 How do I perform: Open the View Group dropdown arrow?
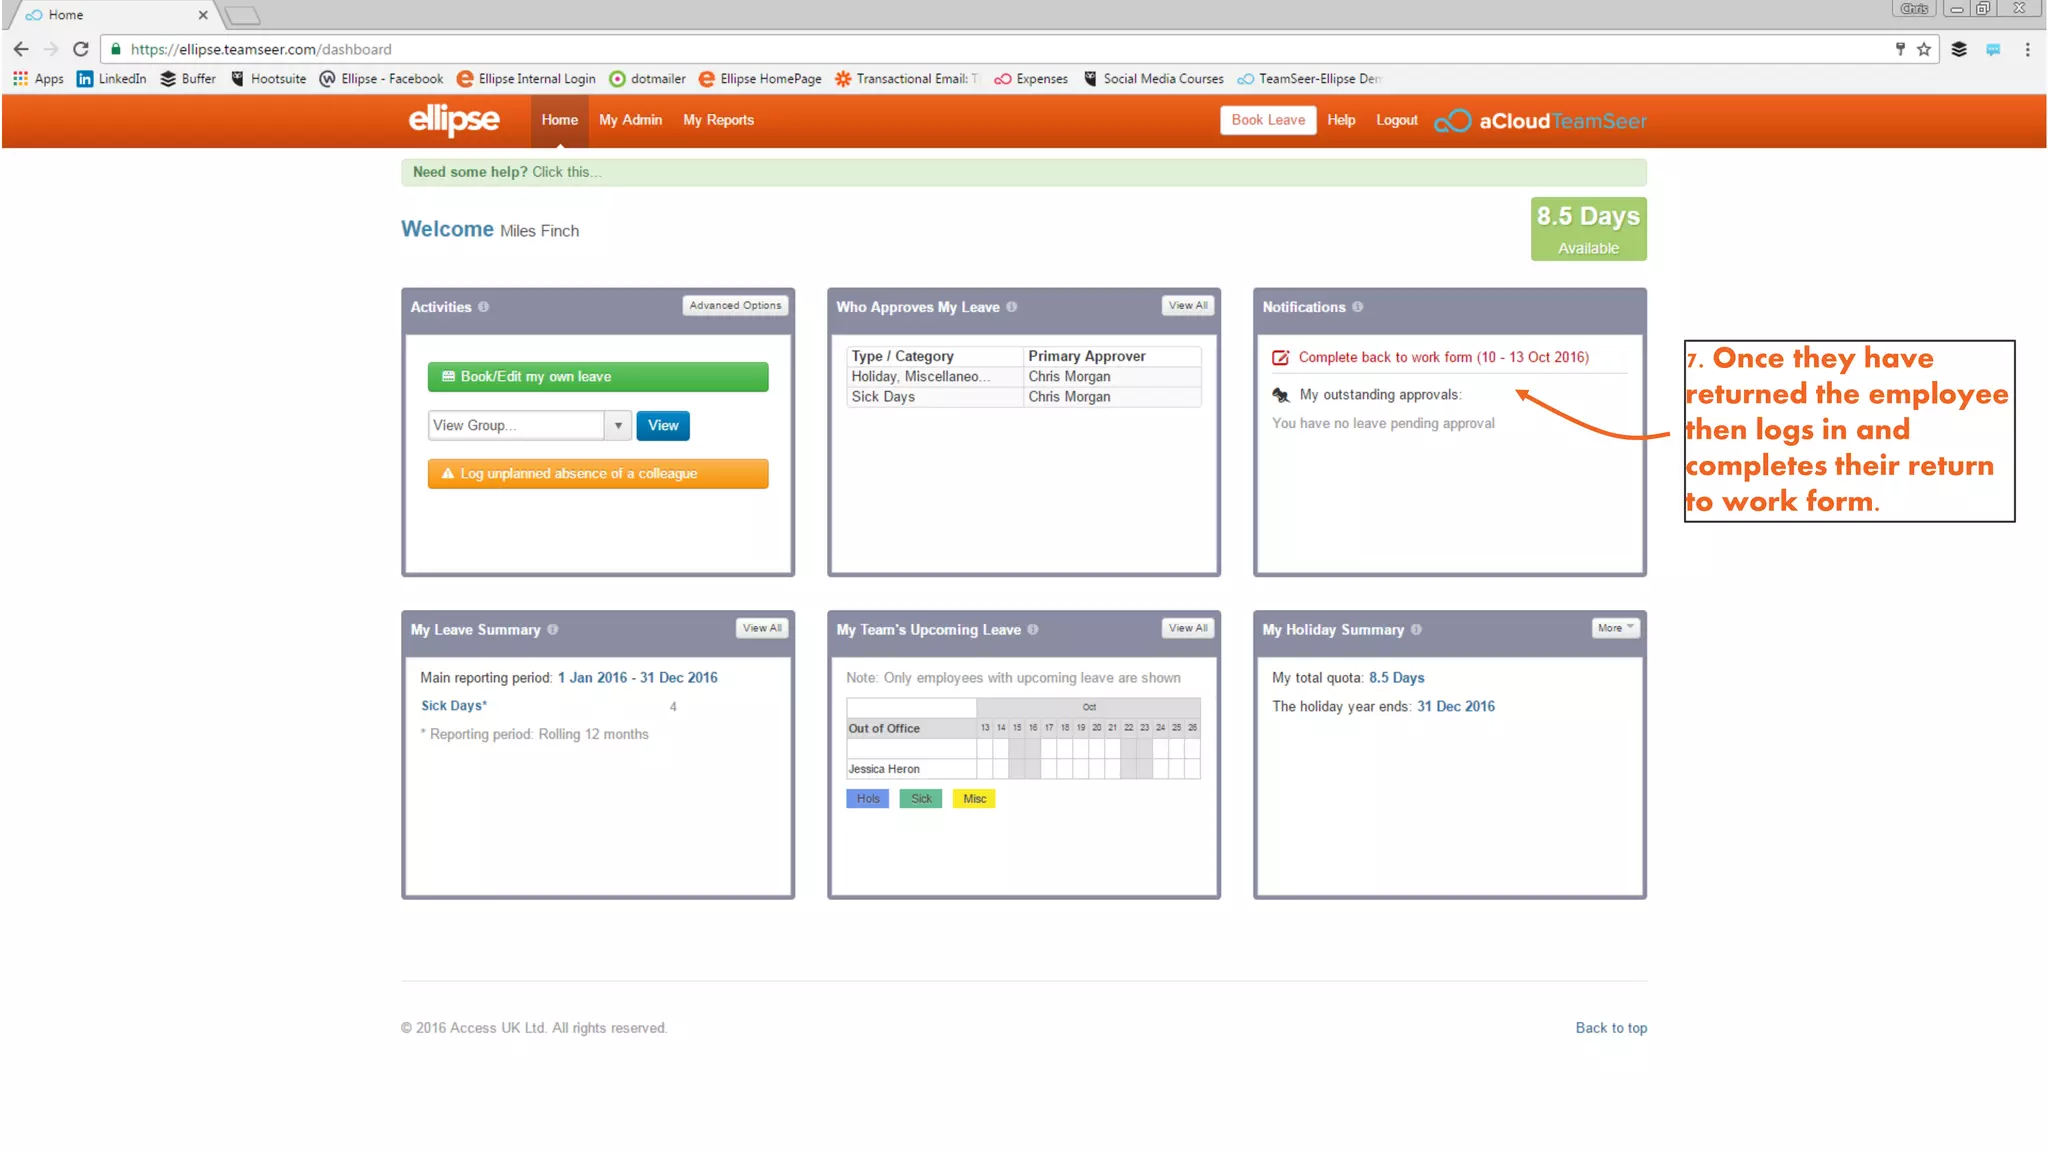click(x=618, y=426)
